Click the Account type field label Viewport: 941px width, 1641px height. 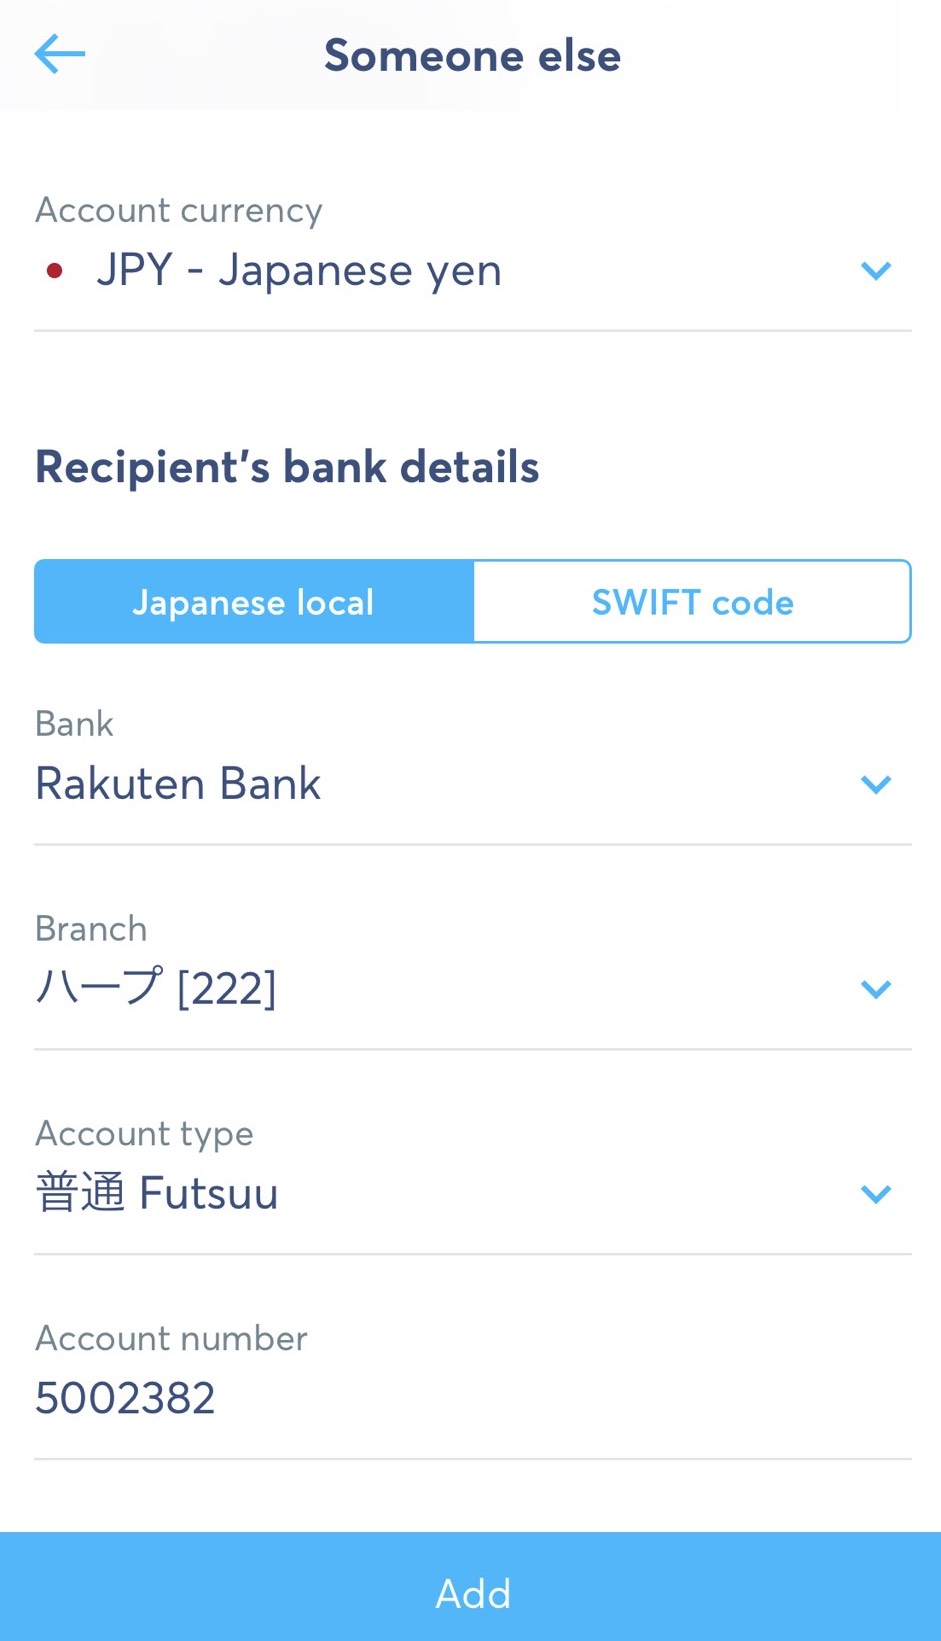pyautogui.click(x=144, y=1134)
